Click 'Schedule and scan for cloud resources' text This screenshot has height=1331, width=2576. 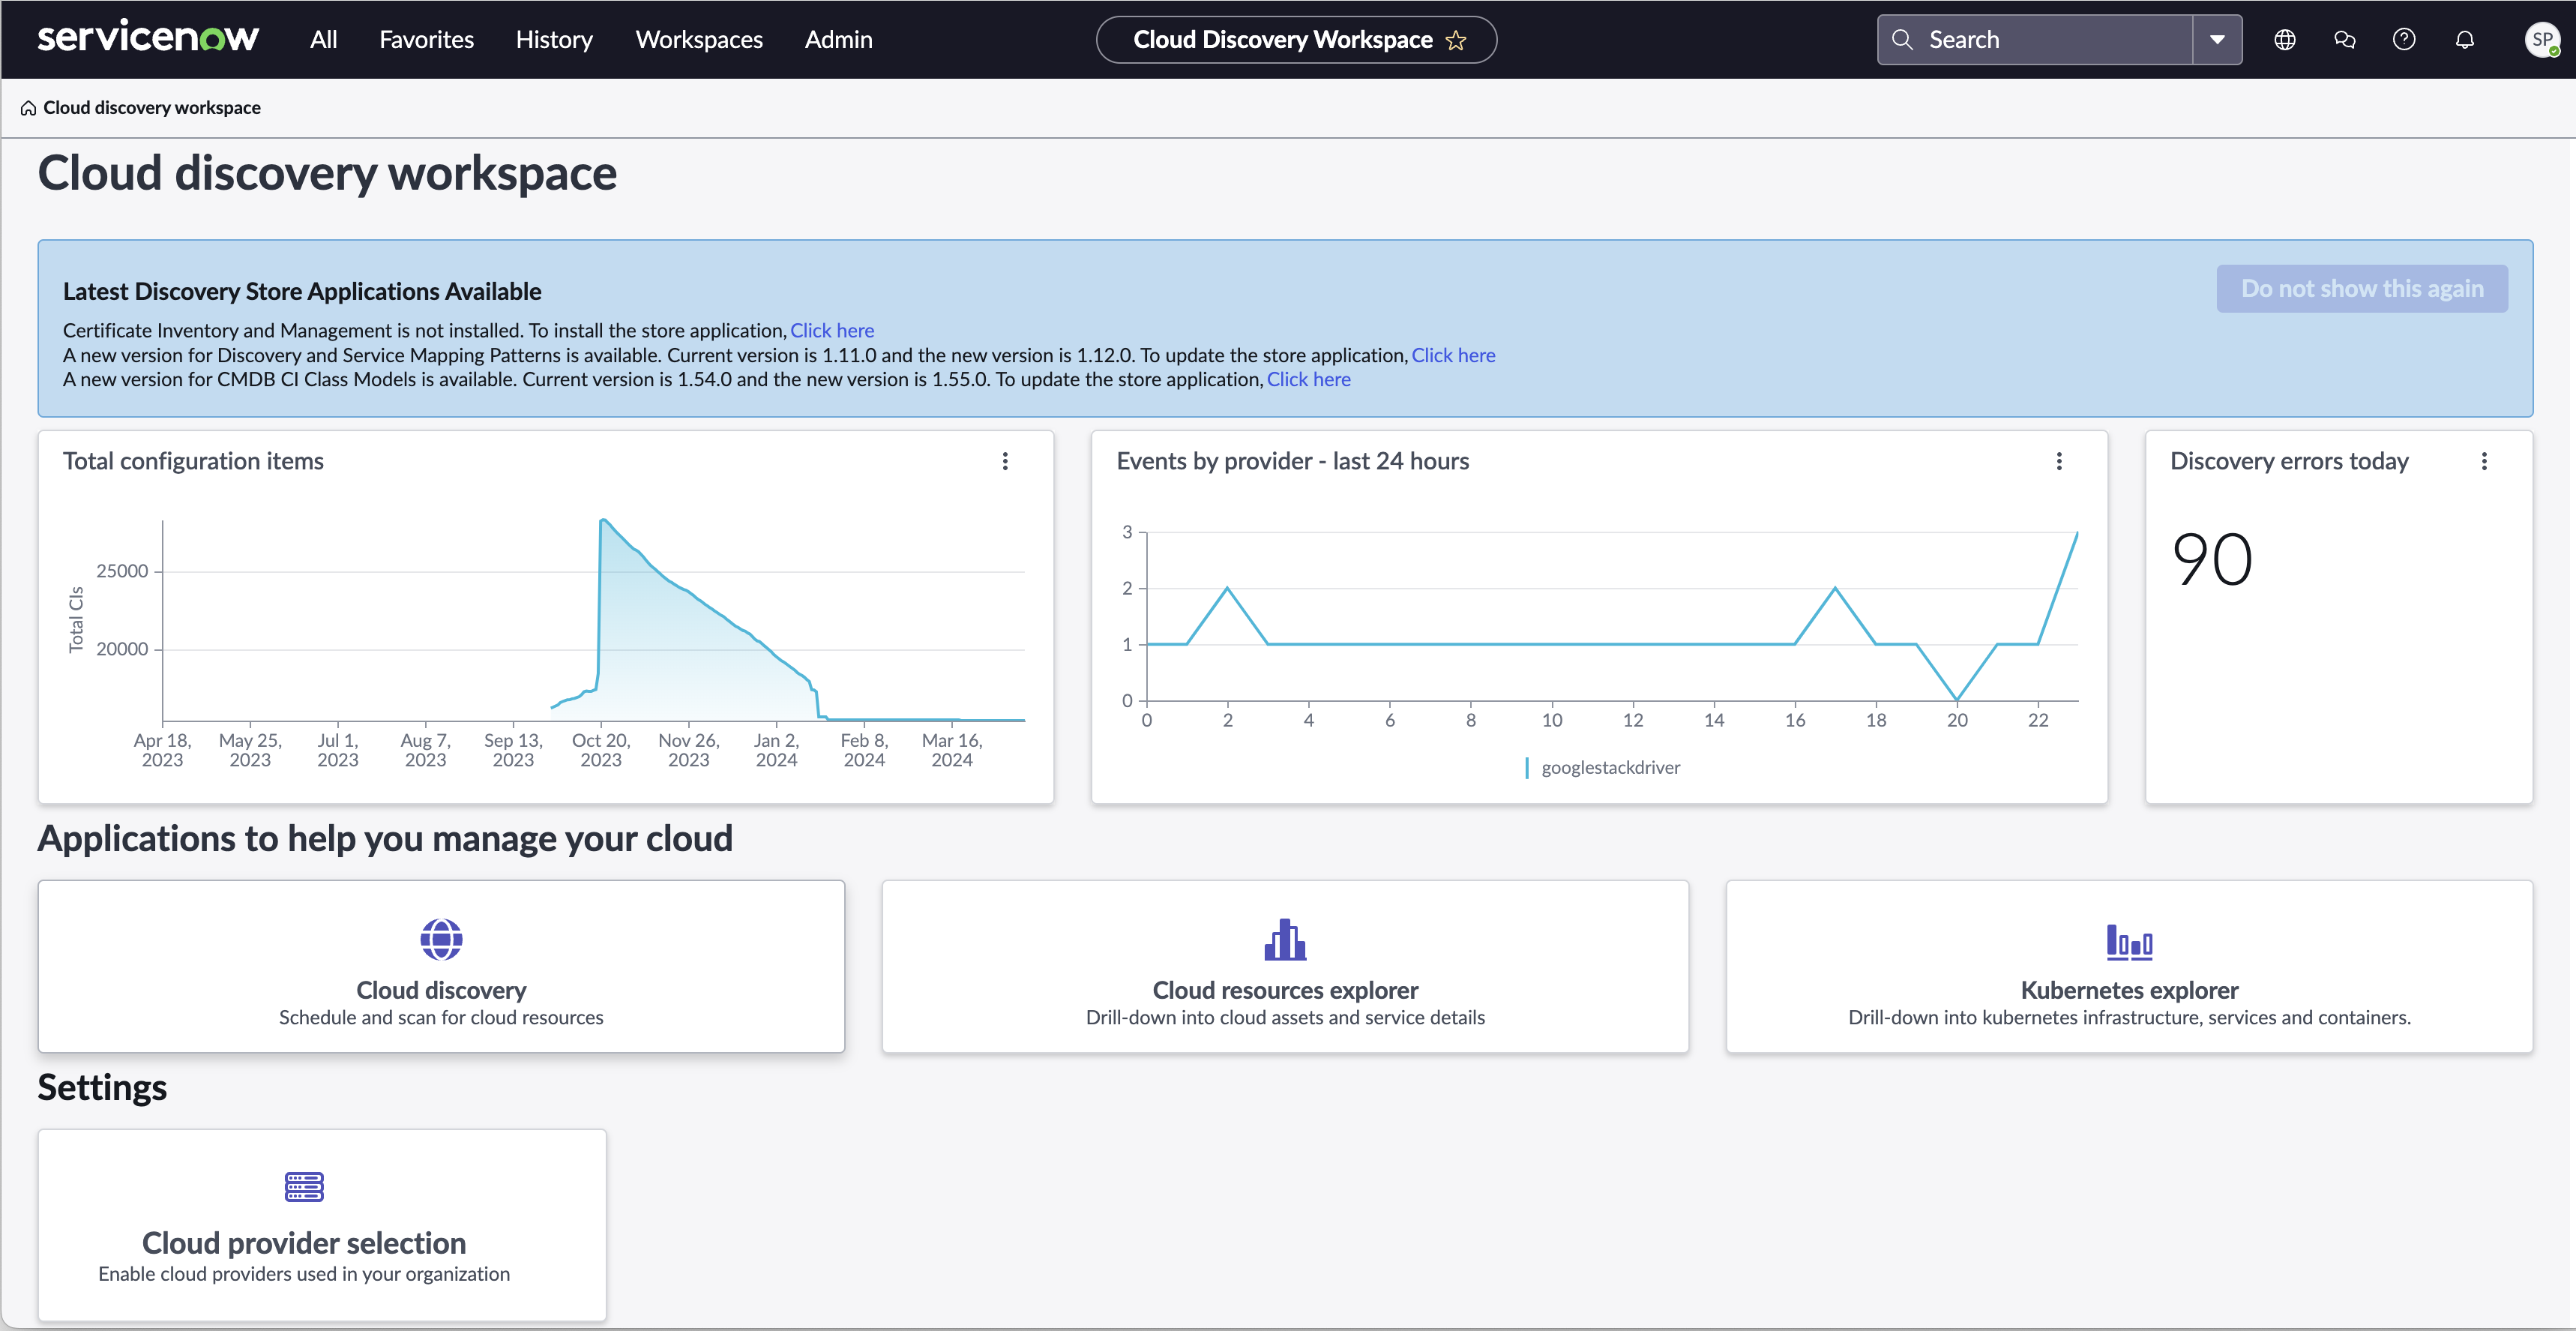click(441, 1018)
